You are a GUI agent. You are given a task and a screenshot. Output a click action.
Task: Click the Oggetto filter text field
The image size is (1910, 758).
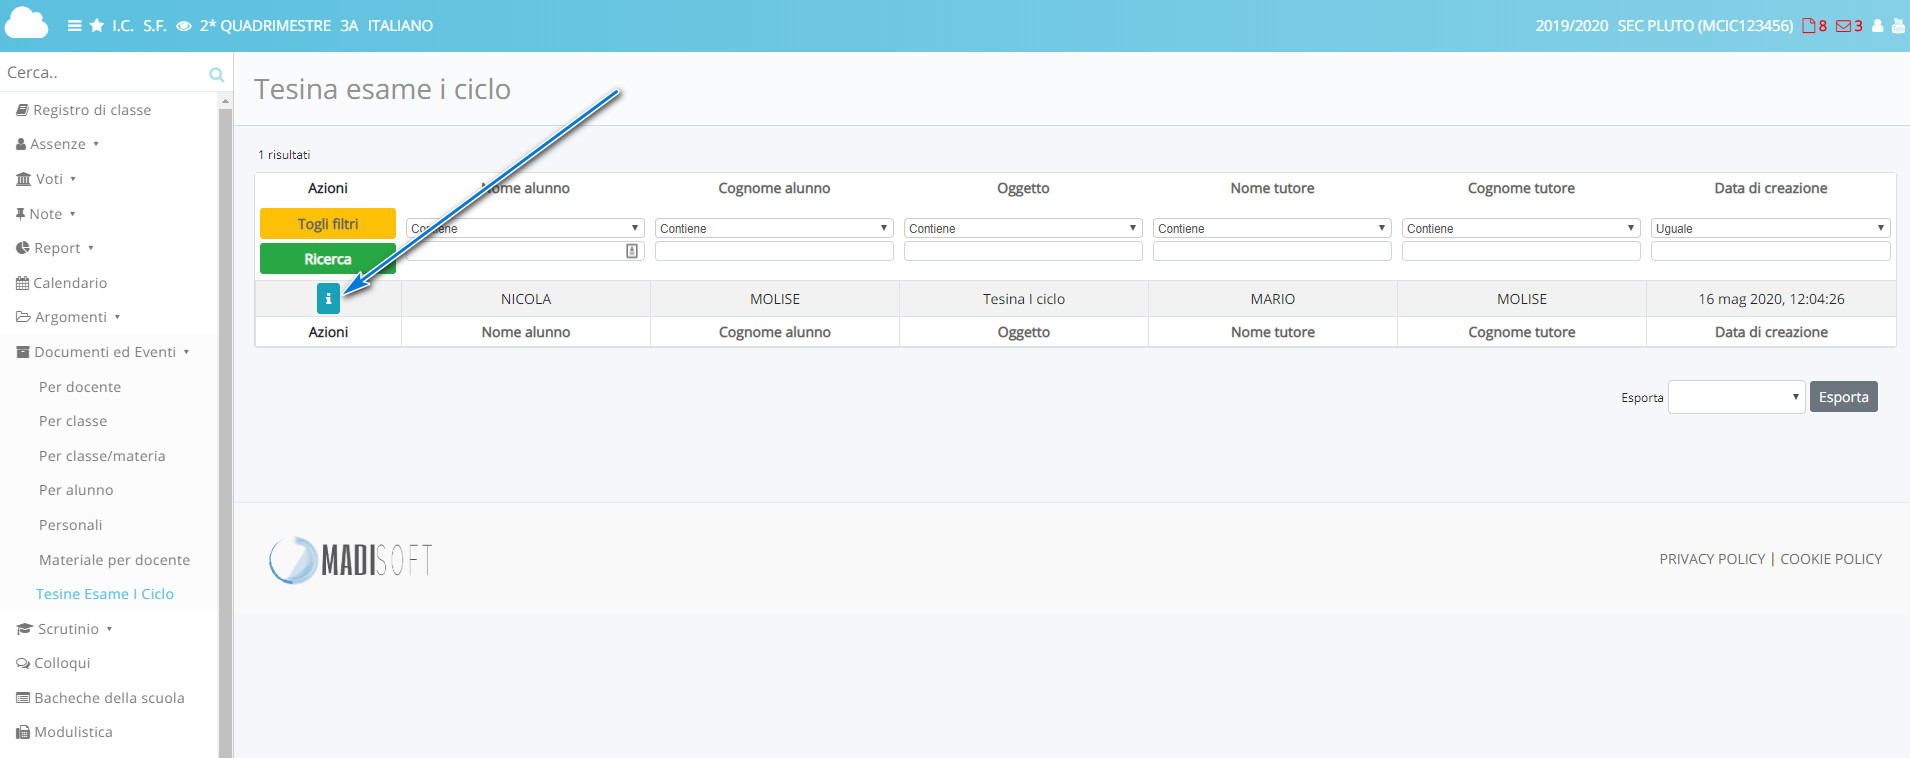[x=1023, y=251]
